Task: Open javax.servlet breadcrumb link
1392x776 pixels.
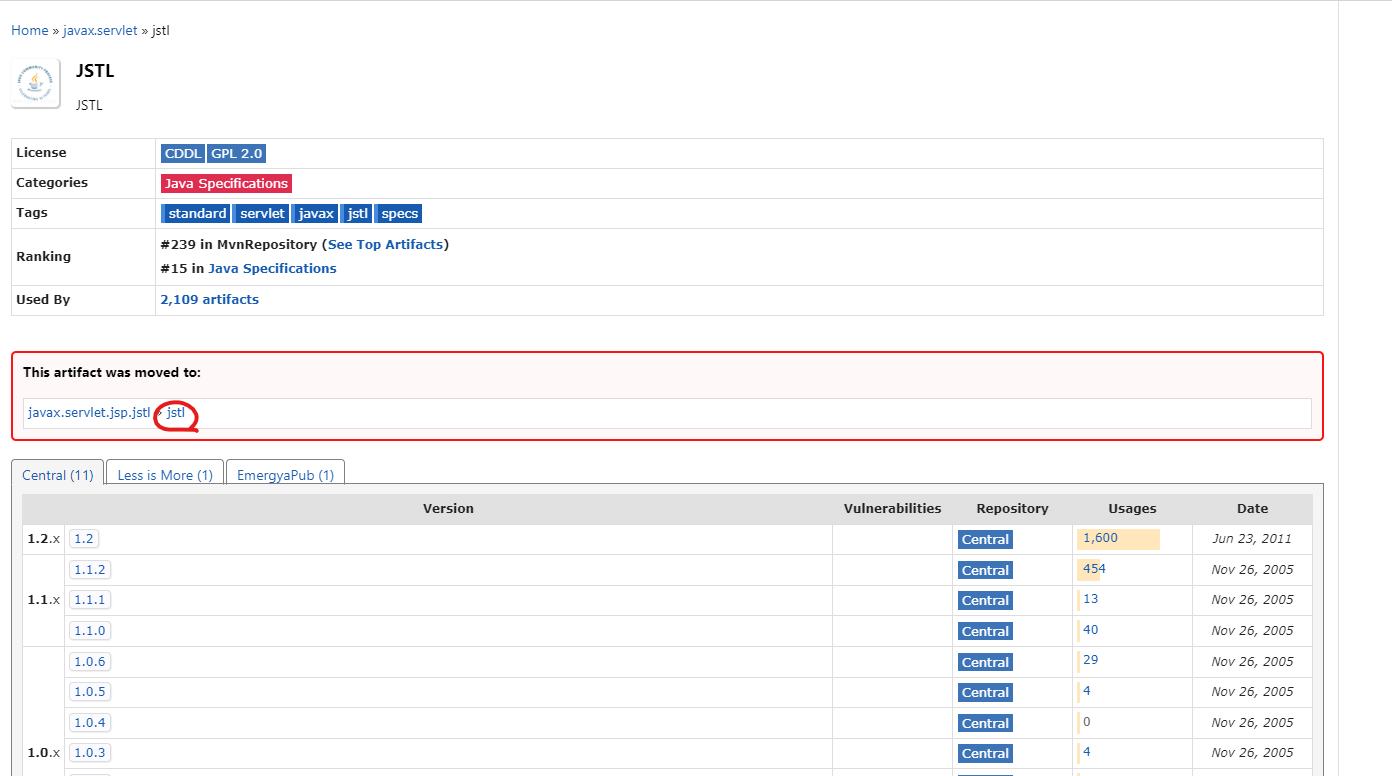Action: [x=100, y=30]
